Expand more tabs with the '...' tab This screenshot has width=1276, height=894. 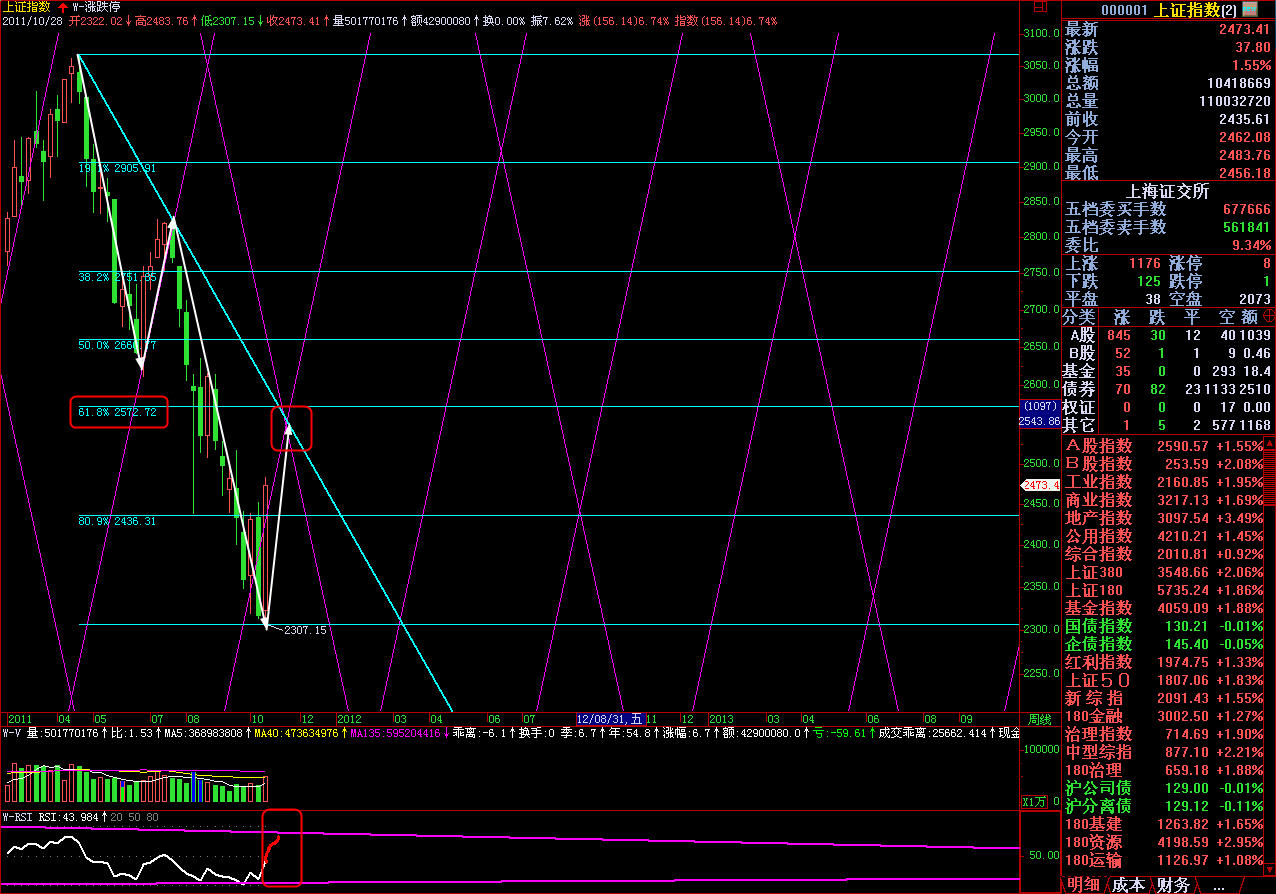1218,885
